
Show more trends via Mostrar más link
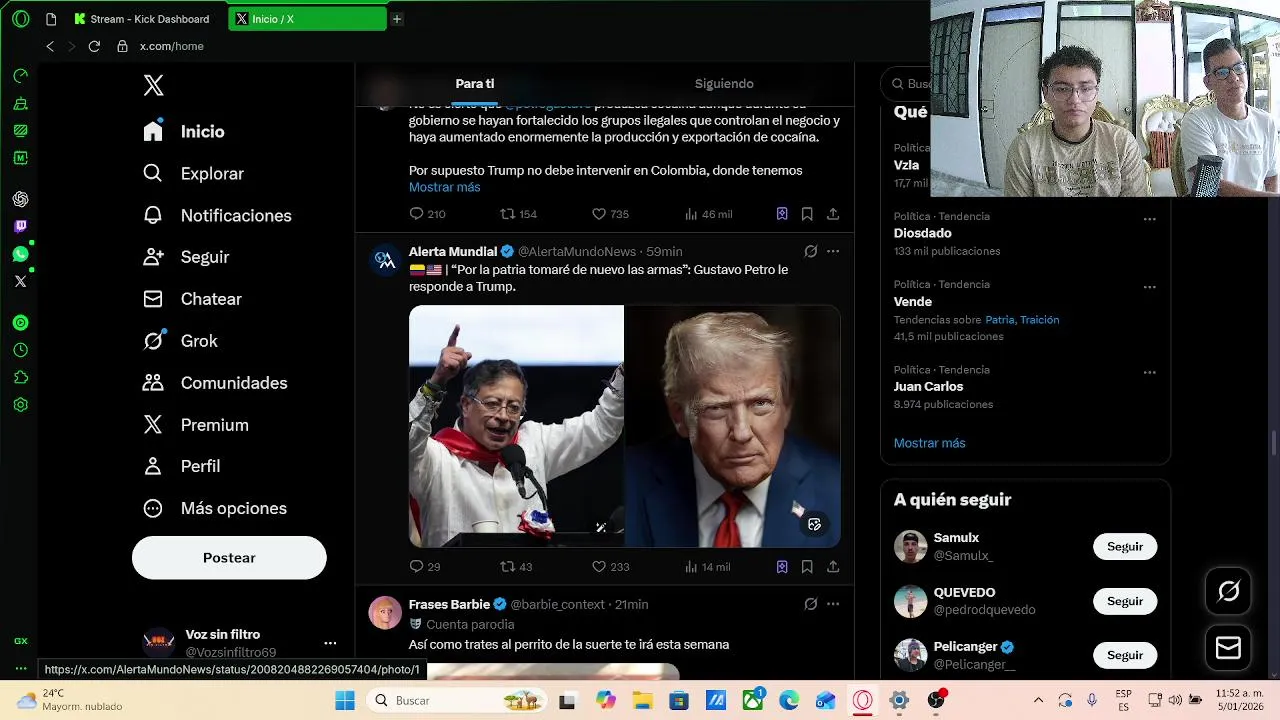point(929,443)
